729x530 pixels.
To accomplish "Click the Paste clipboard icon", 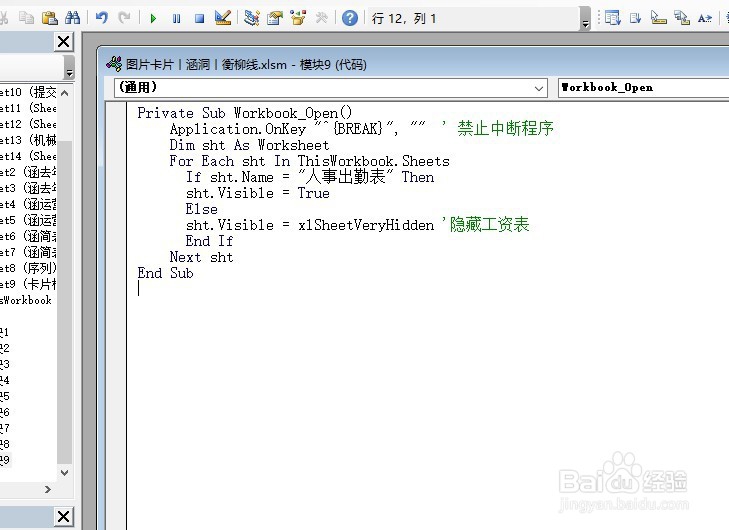I will pos(50,18).
